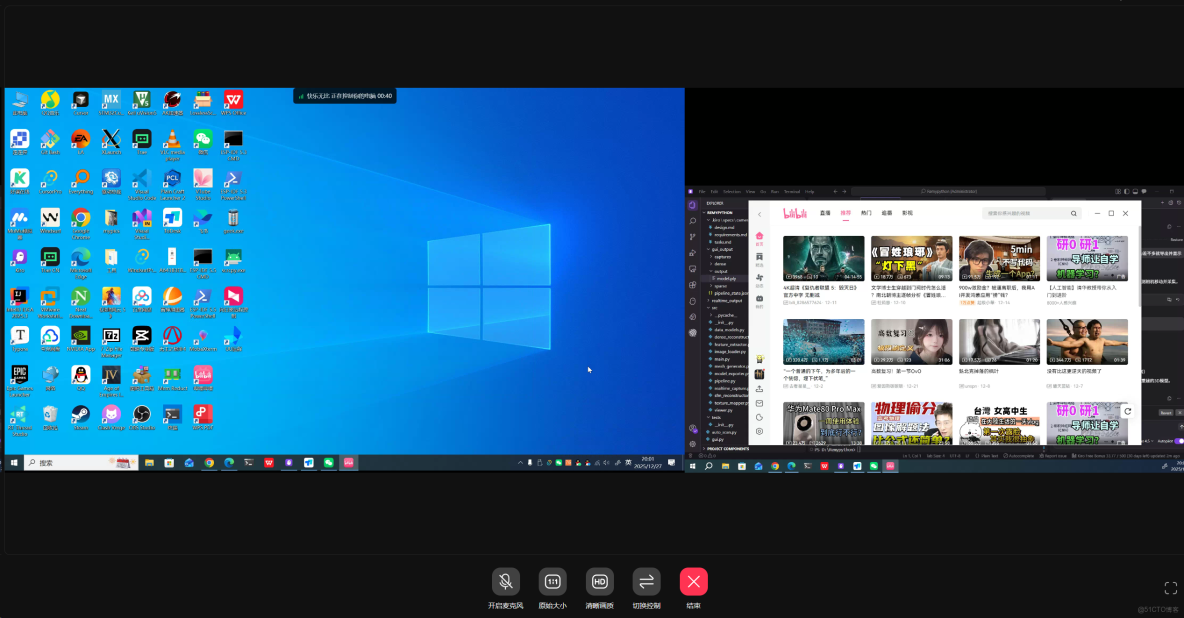Toggle the fullscreen icon at bottom right

(1171, 588)
